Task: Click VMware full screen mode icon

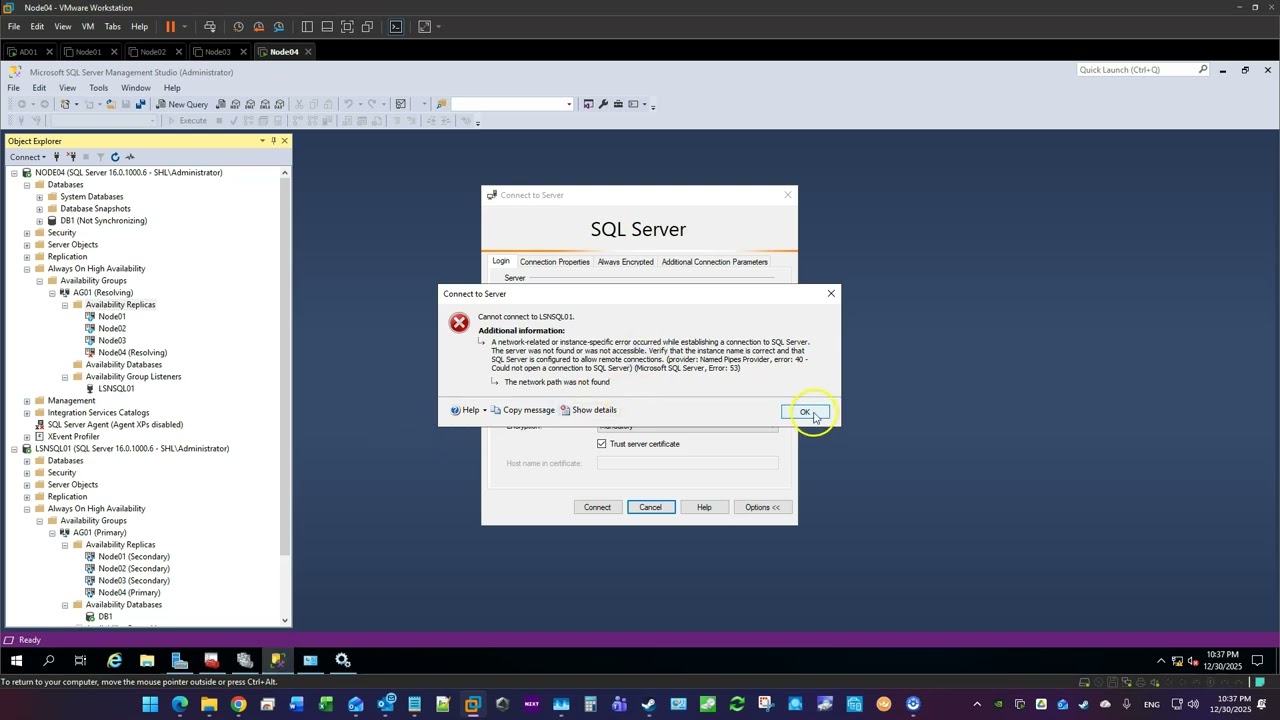Action: click(x=347, y=27)
